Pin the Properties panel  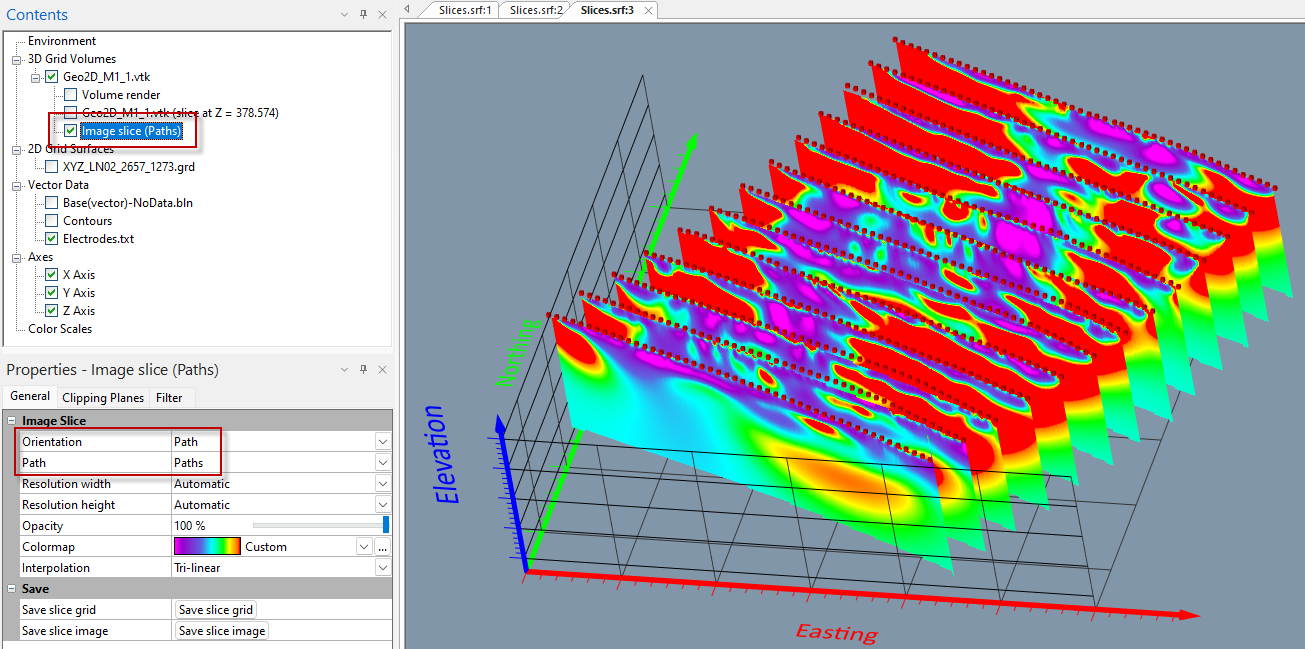tap(363, 370)
